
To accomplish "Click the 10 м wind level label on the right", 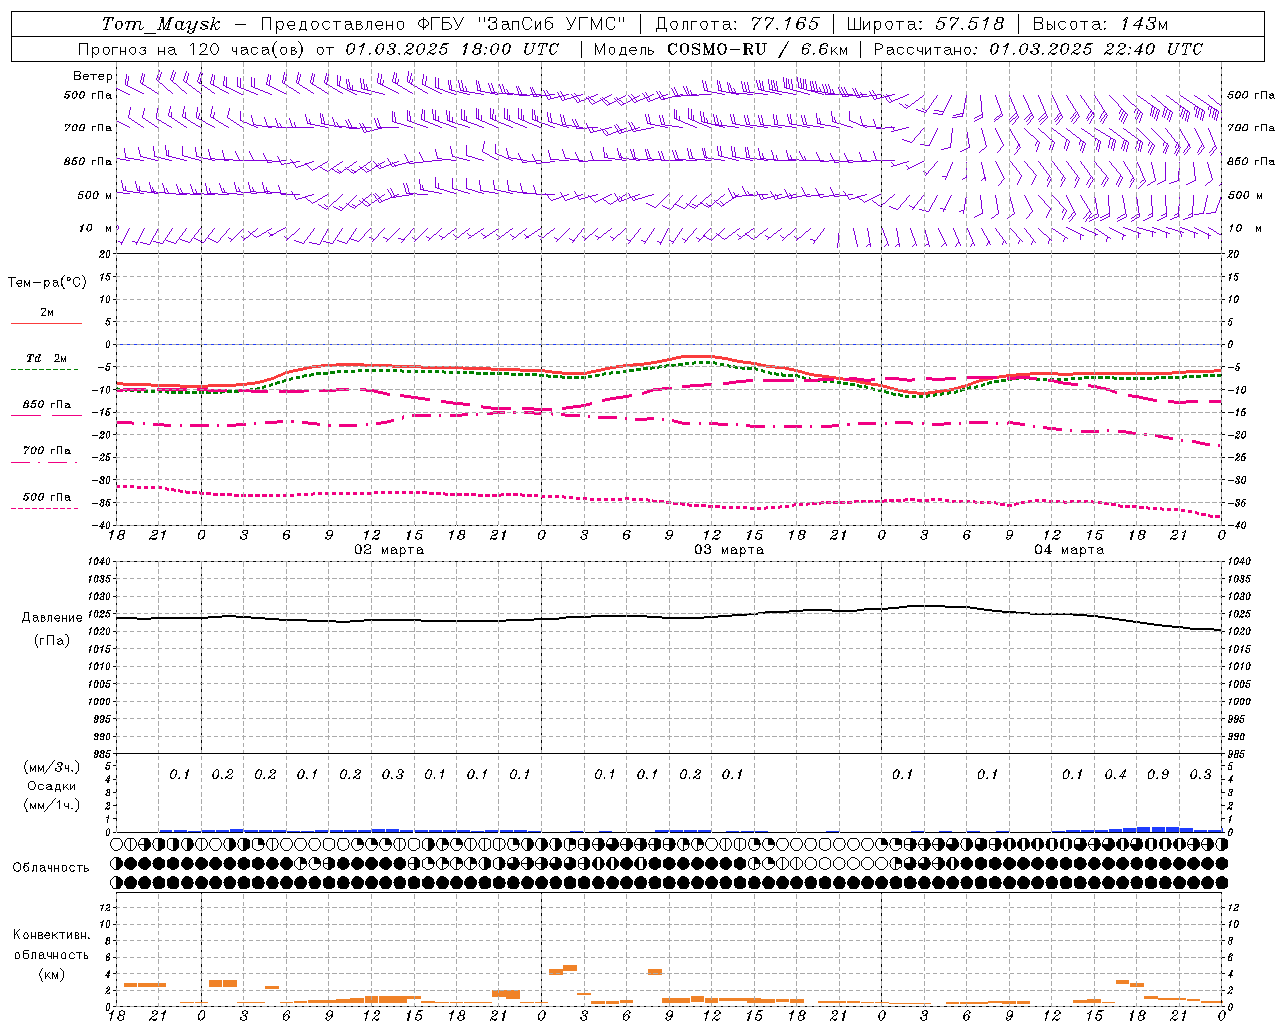I will point(1244,229).
